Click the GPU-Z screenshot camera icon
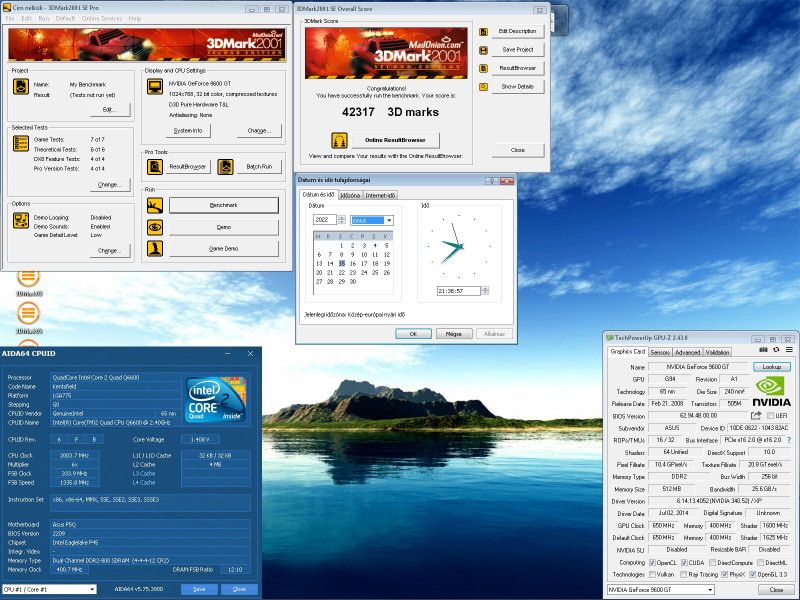Screen dimensions: 800x600 point(763,349)
